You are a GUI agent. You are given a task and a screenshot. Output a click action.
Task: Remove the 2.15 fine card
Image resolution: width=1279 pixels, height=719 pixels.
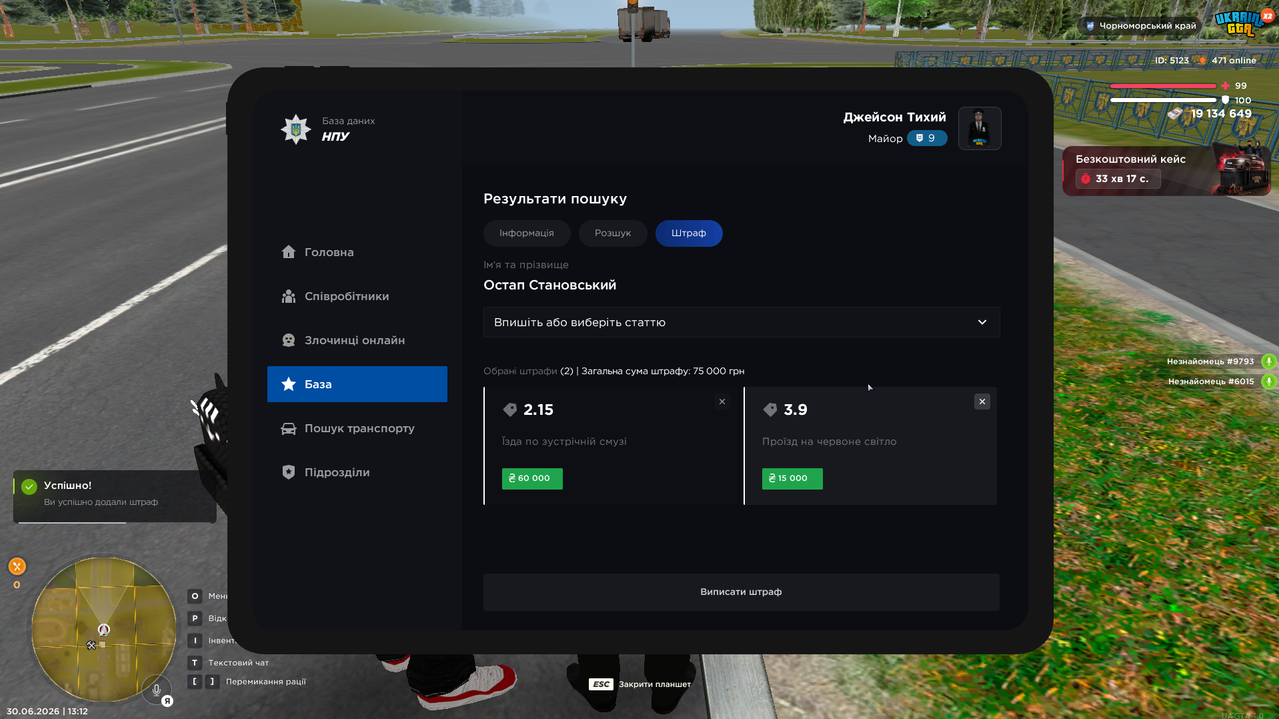(722, 401)
